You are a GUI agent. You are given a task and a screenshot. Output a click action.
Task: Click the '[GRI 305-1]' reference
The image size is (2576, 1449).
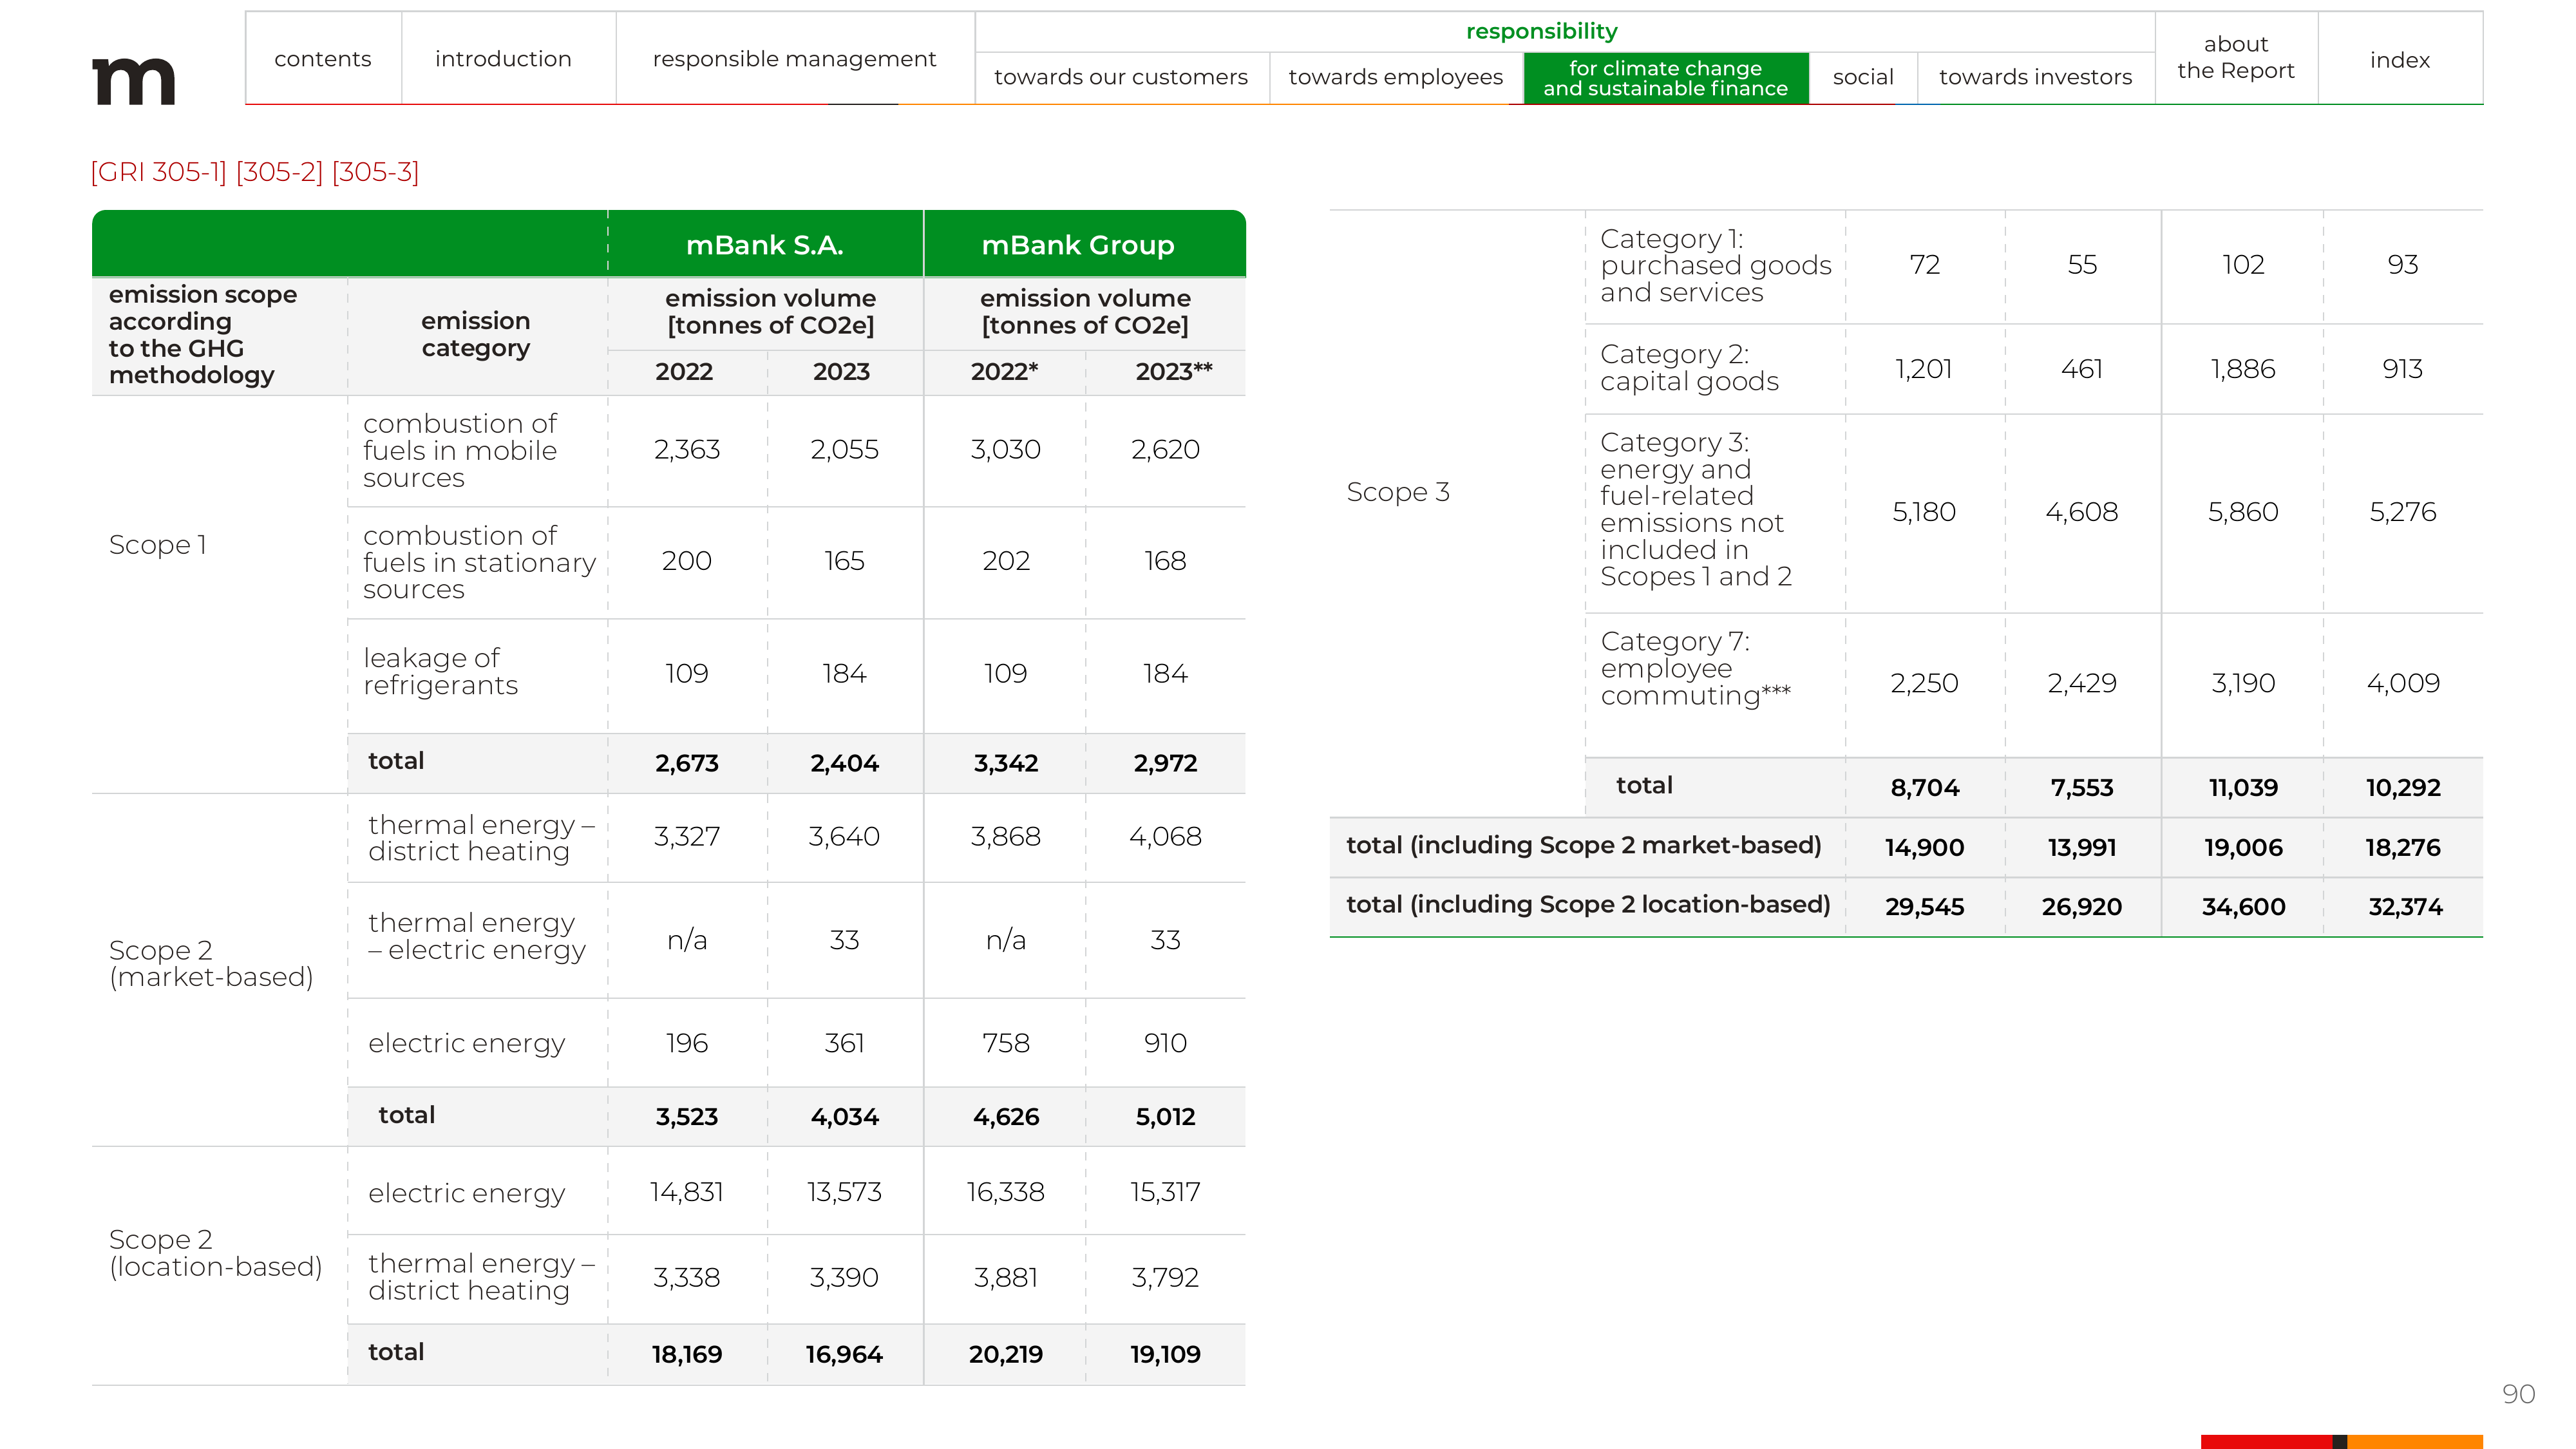click(x=159, y=172)
